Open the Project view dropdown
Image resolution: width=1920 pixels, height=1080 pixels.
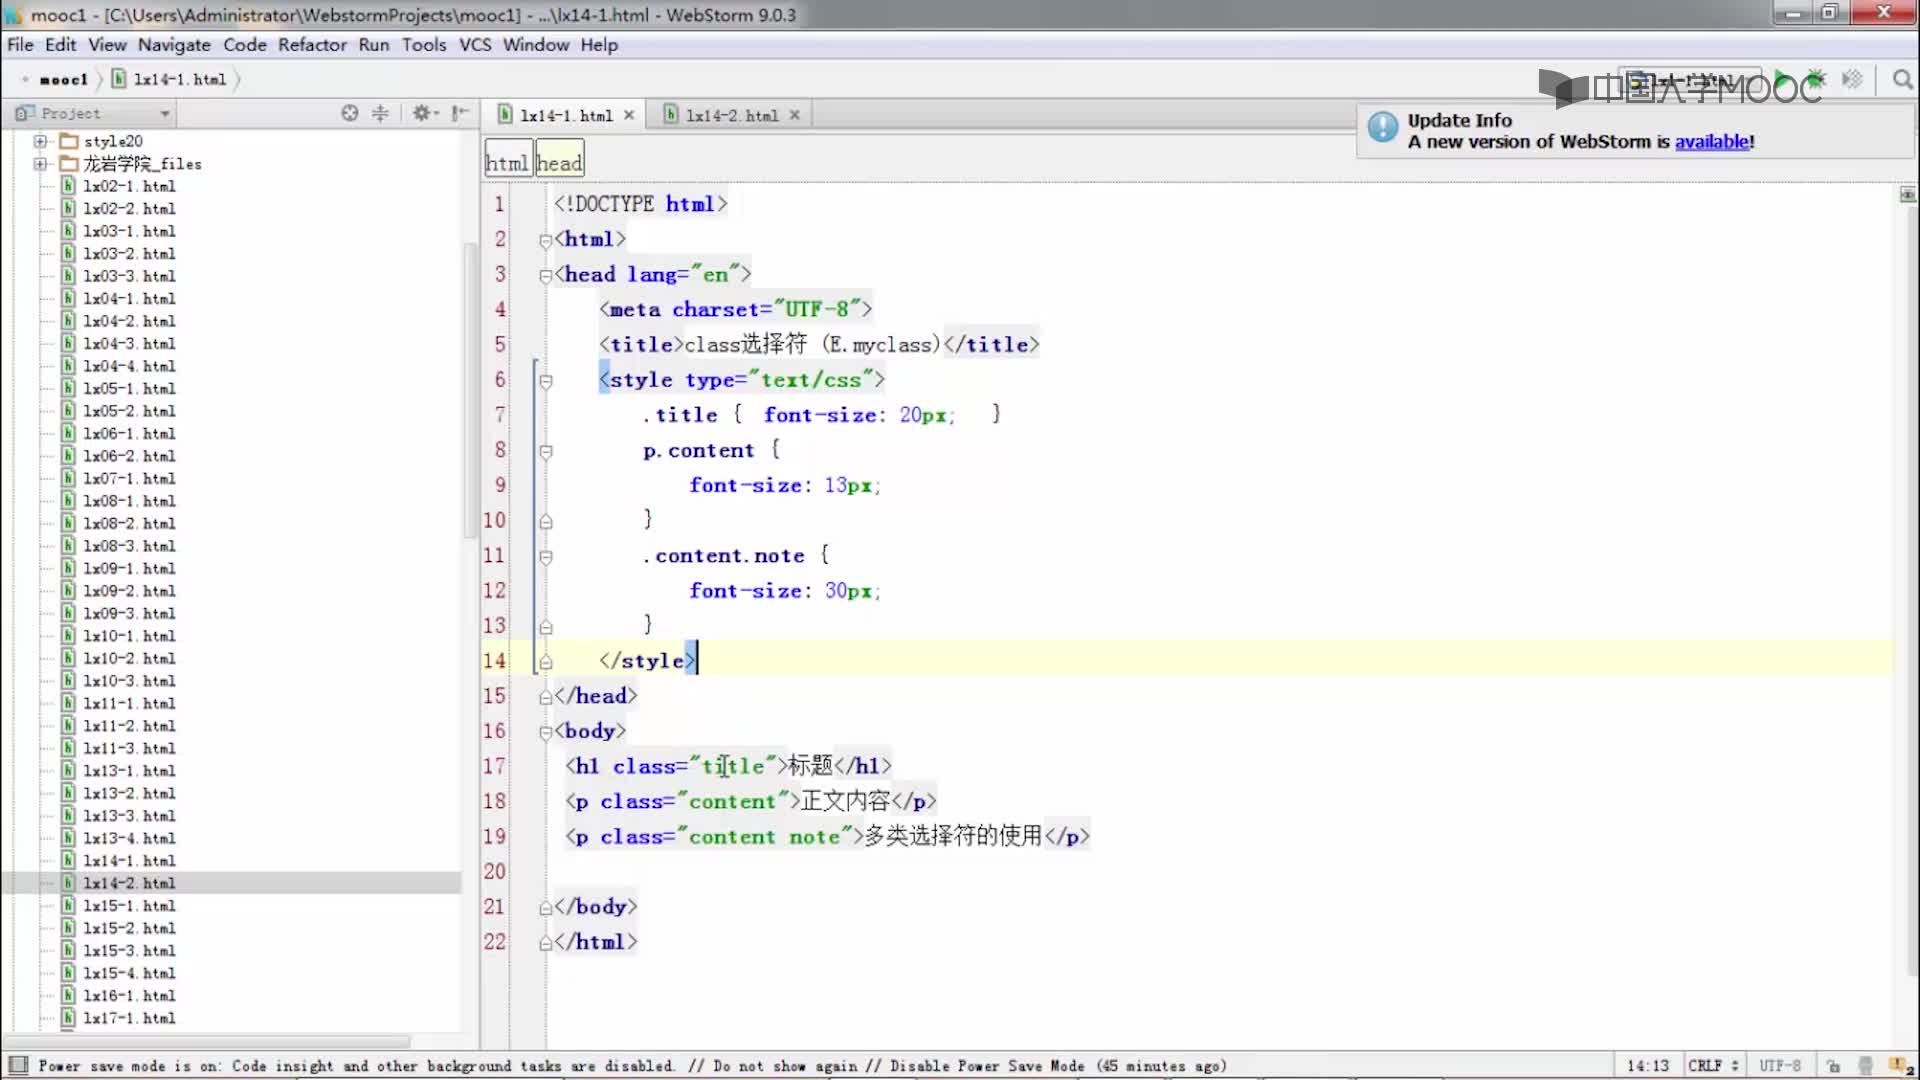pos(93,113)
